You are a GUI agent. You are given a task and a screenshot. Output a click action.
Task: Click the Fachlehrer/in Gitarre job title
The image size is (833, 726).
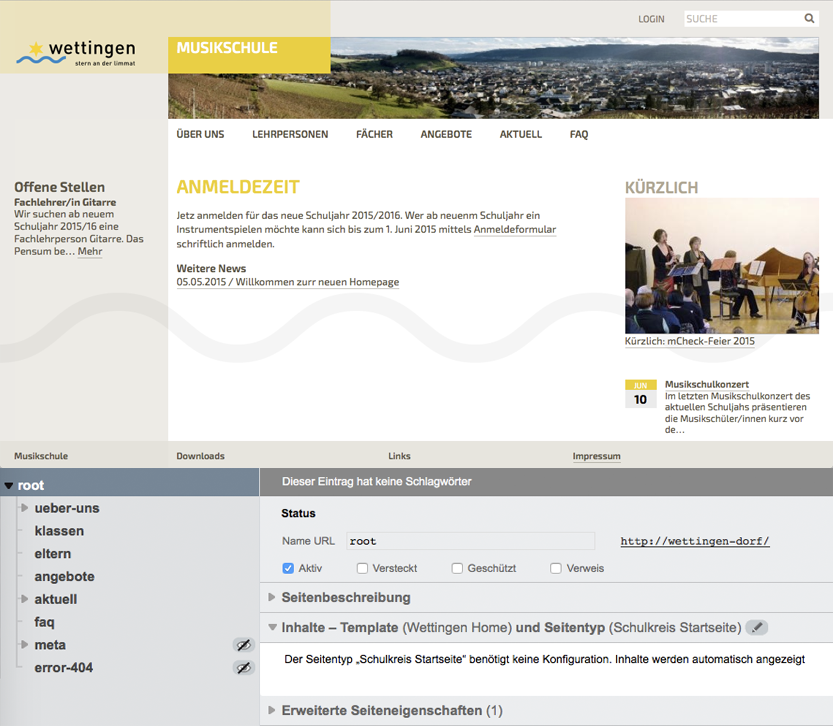point(65,202)
